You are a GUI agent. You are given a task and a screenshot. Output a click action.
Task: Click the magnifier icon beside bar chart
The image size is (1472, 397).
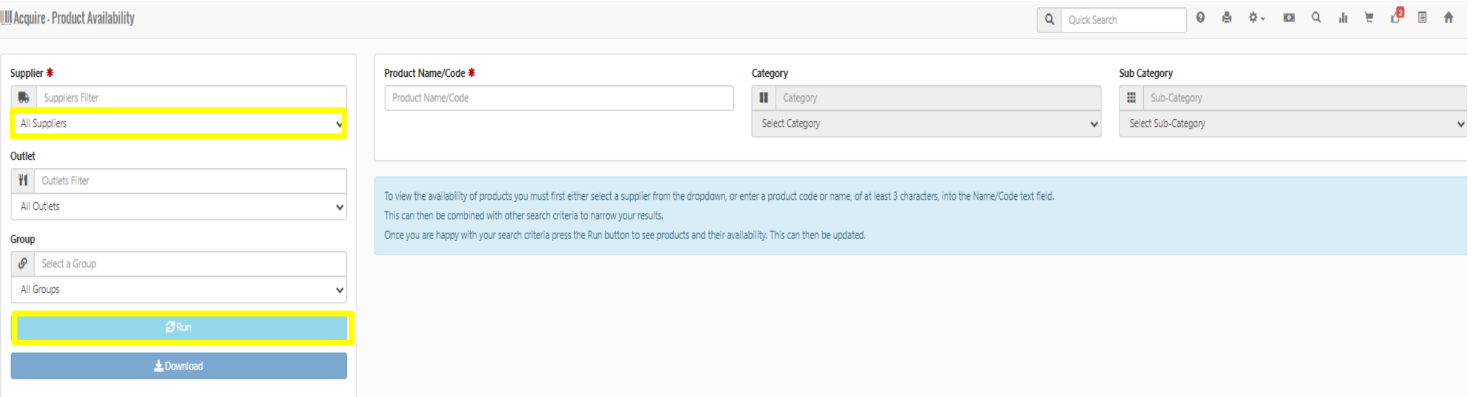click(x=1316, y=18)
